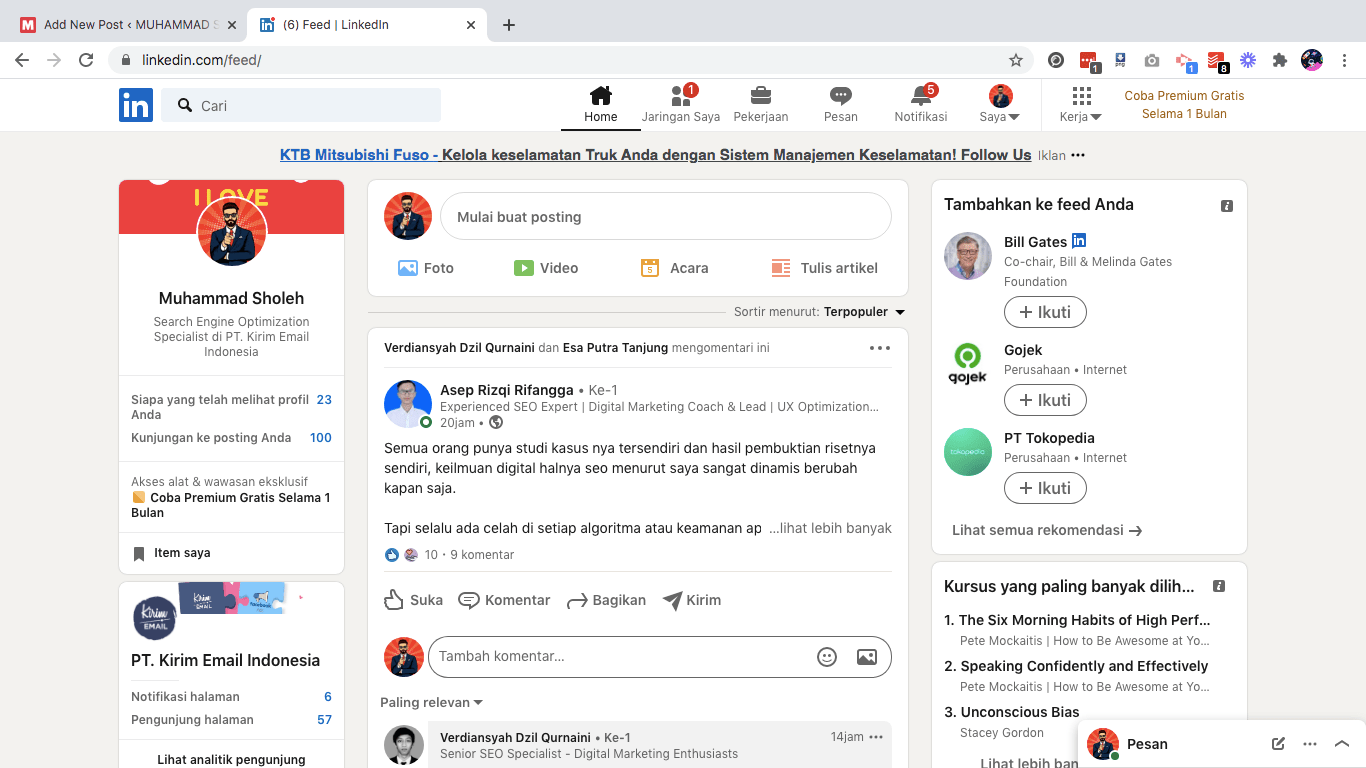Click Foto photo upload icon
This screenshot has width=1366, height=768.
click(408, 268)
